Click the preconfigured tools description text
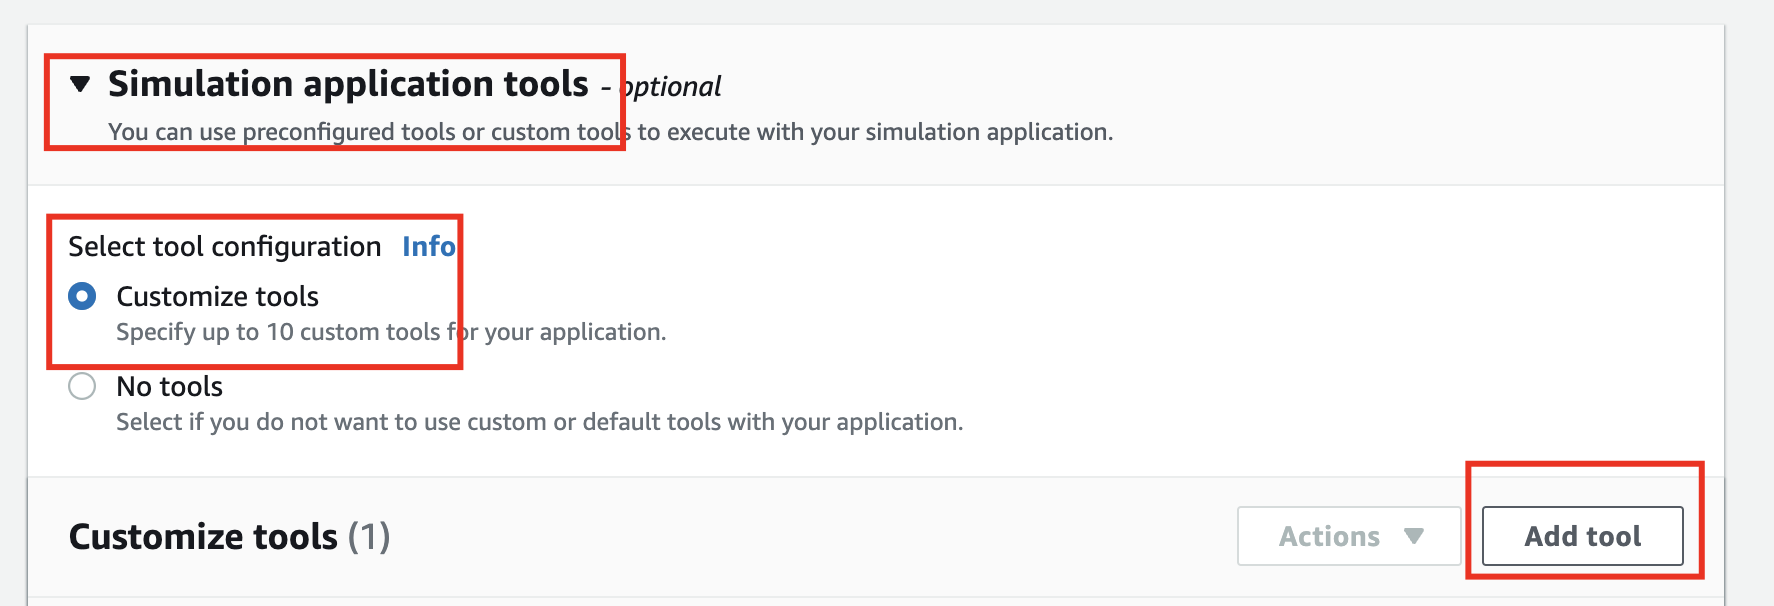The height and width of the screenshot is (606, 1774). [610, 132]
